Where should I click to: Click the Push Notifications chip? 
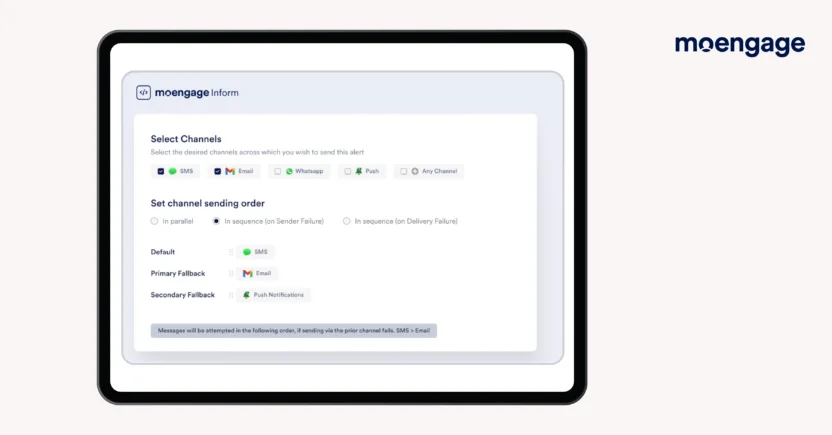[x=273, y=295]
